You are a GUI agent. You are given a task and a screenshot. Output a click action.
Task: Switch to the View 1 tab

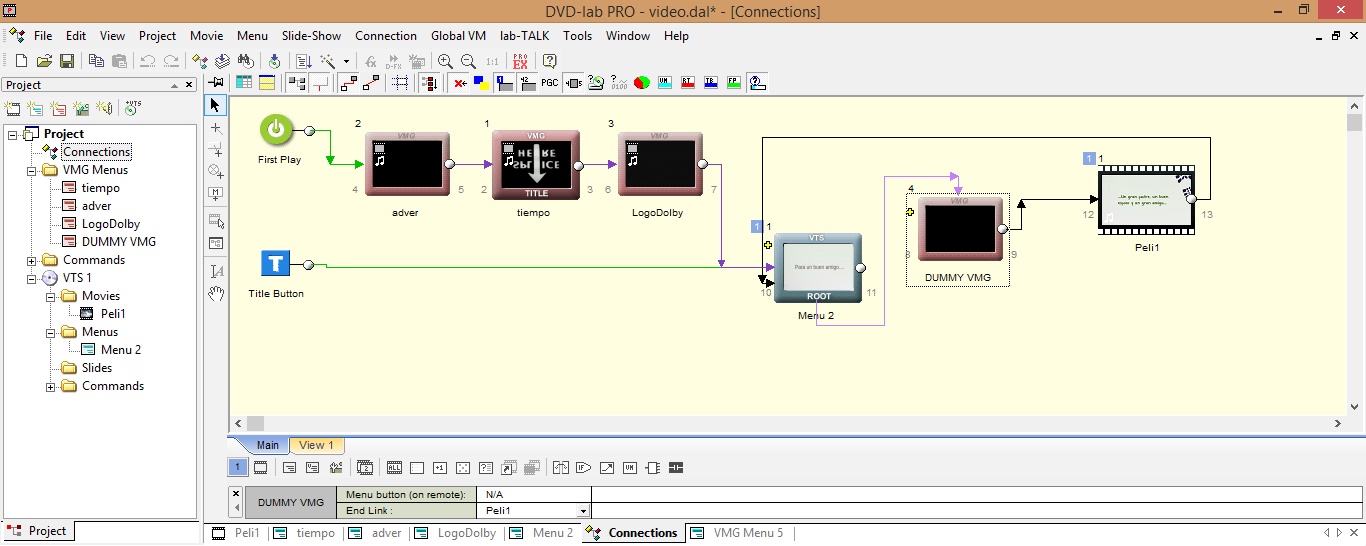point(317,445)
